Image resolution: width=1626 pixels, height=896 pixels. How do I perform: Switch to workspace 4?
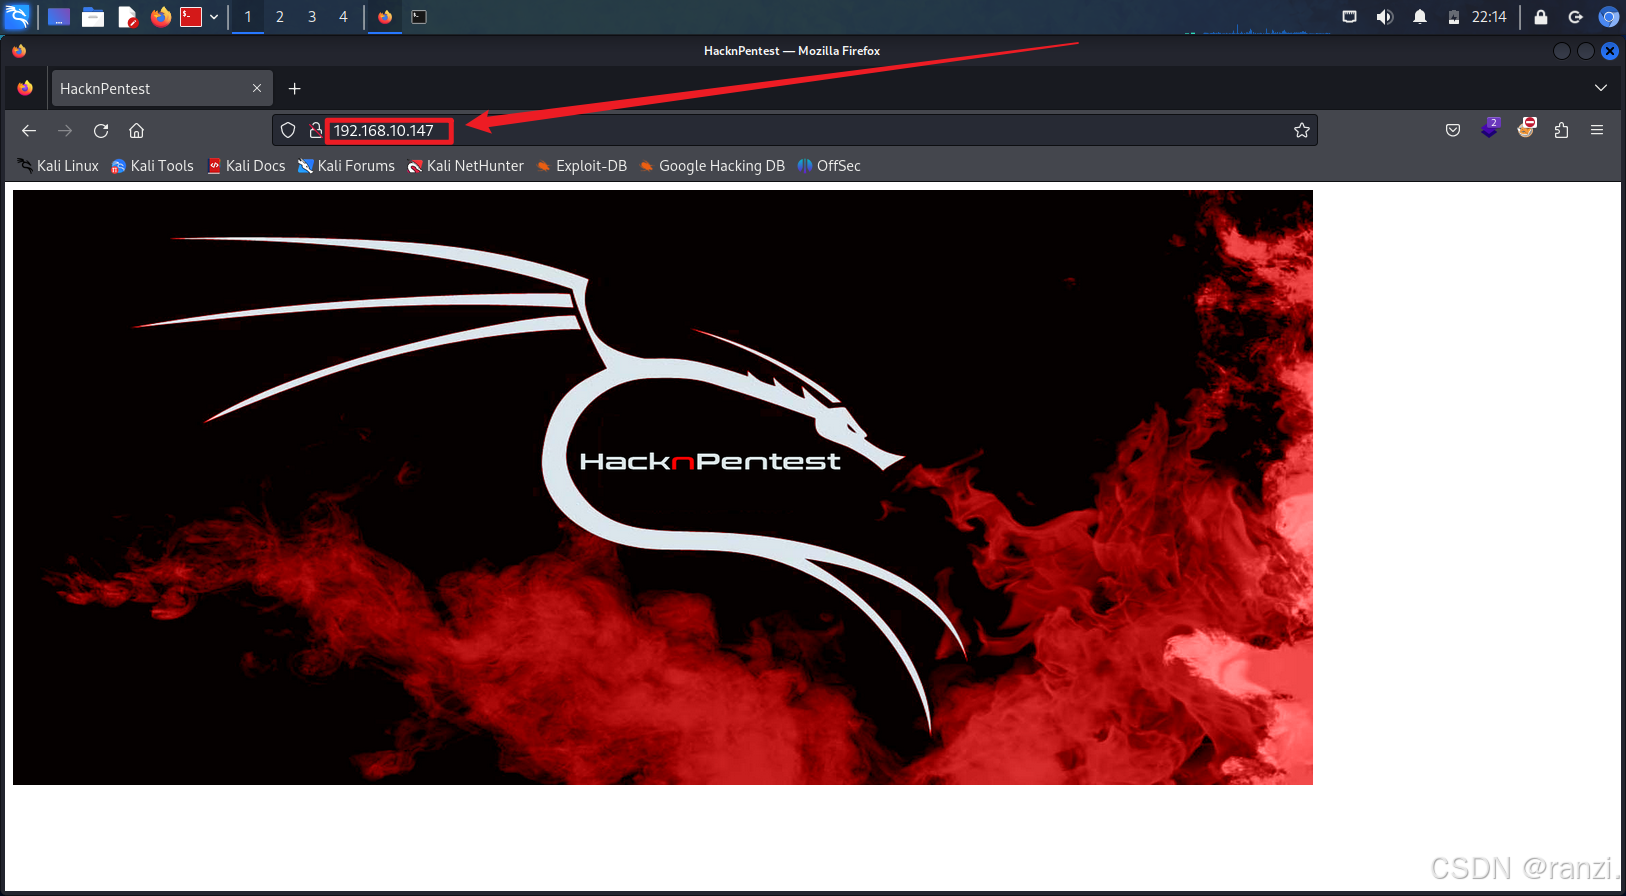click(343, 17)
